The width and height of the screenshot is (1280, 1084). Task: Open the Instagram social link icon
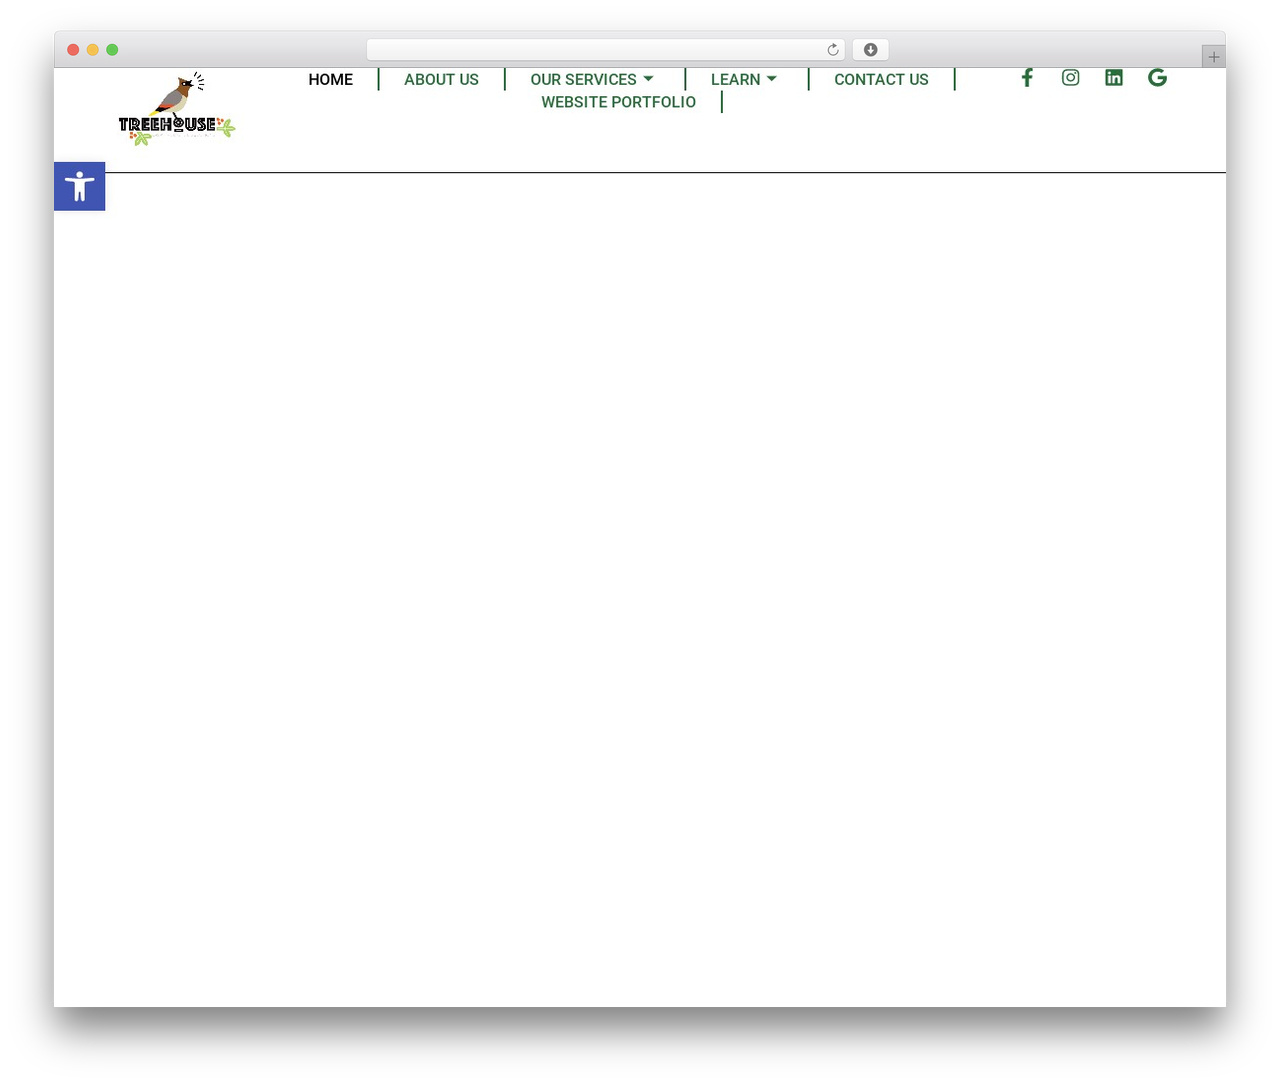tap(1070, 78)
